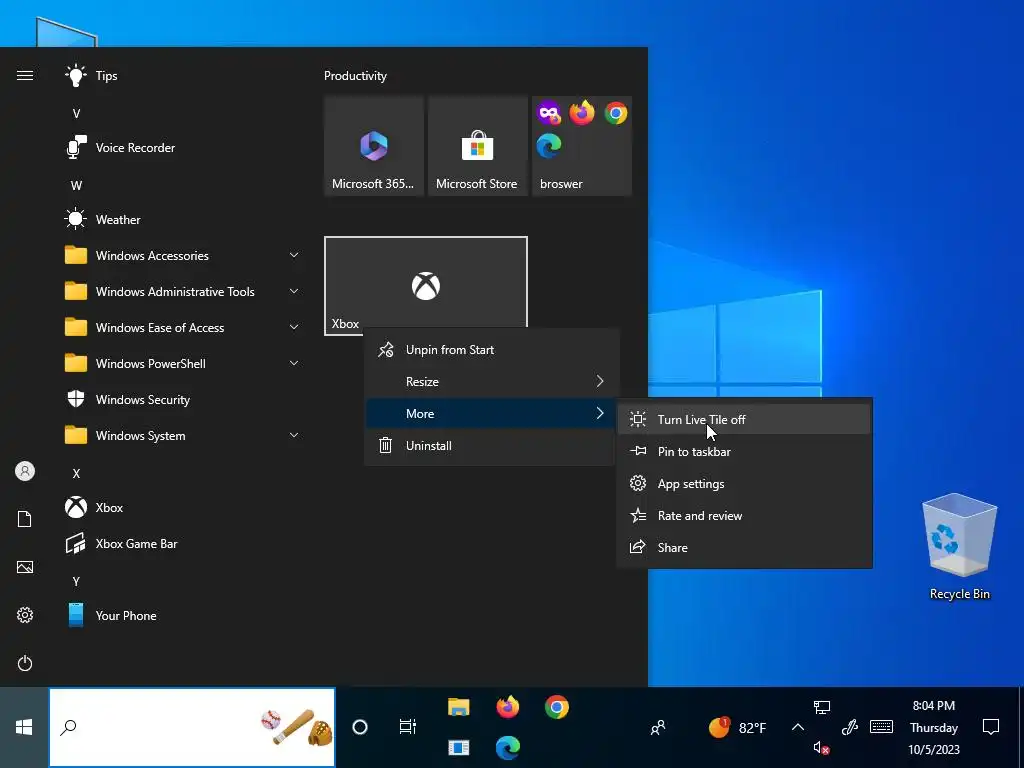Image resolution: width=1024 pixels, height=768 pixels.
Task: Click the muted volume icon
Action: pos(822,748)
